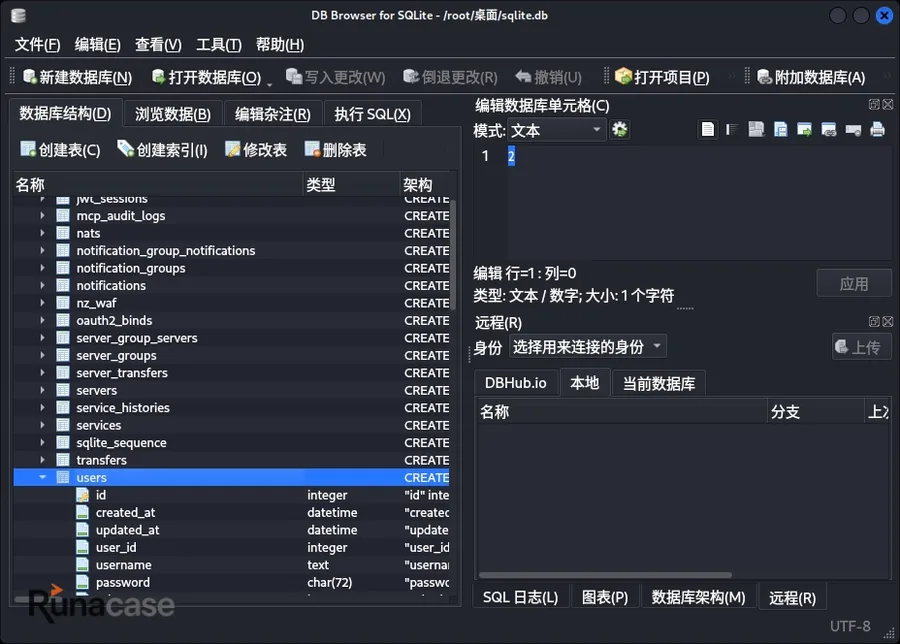
Task: Toggle the auto-format document button in cell editor
Action: coord(708,130)
